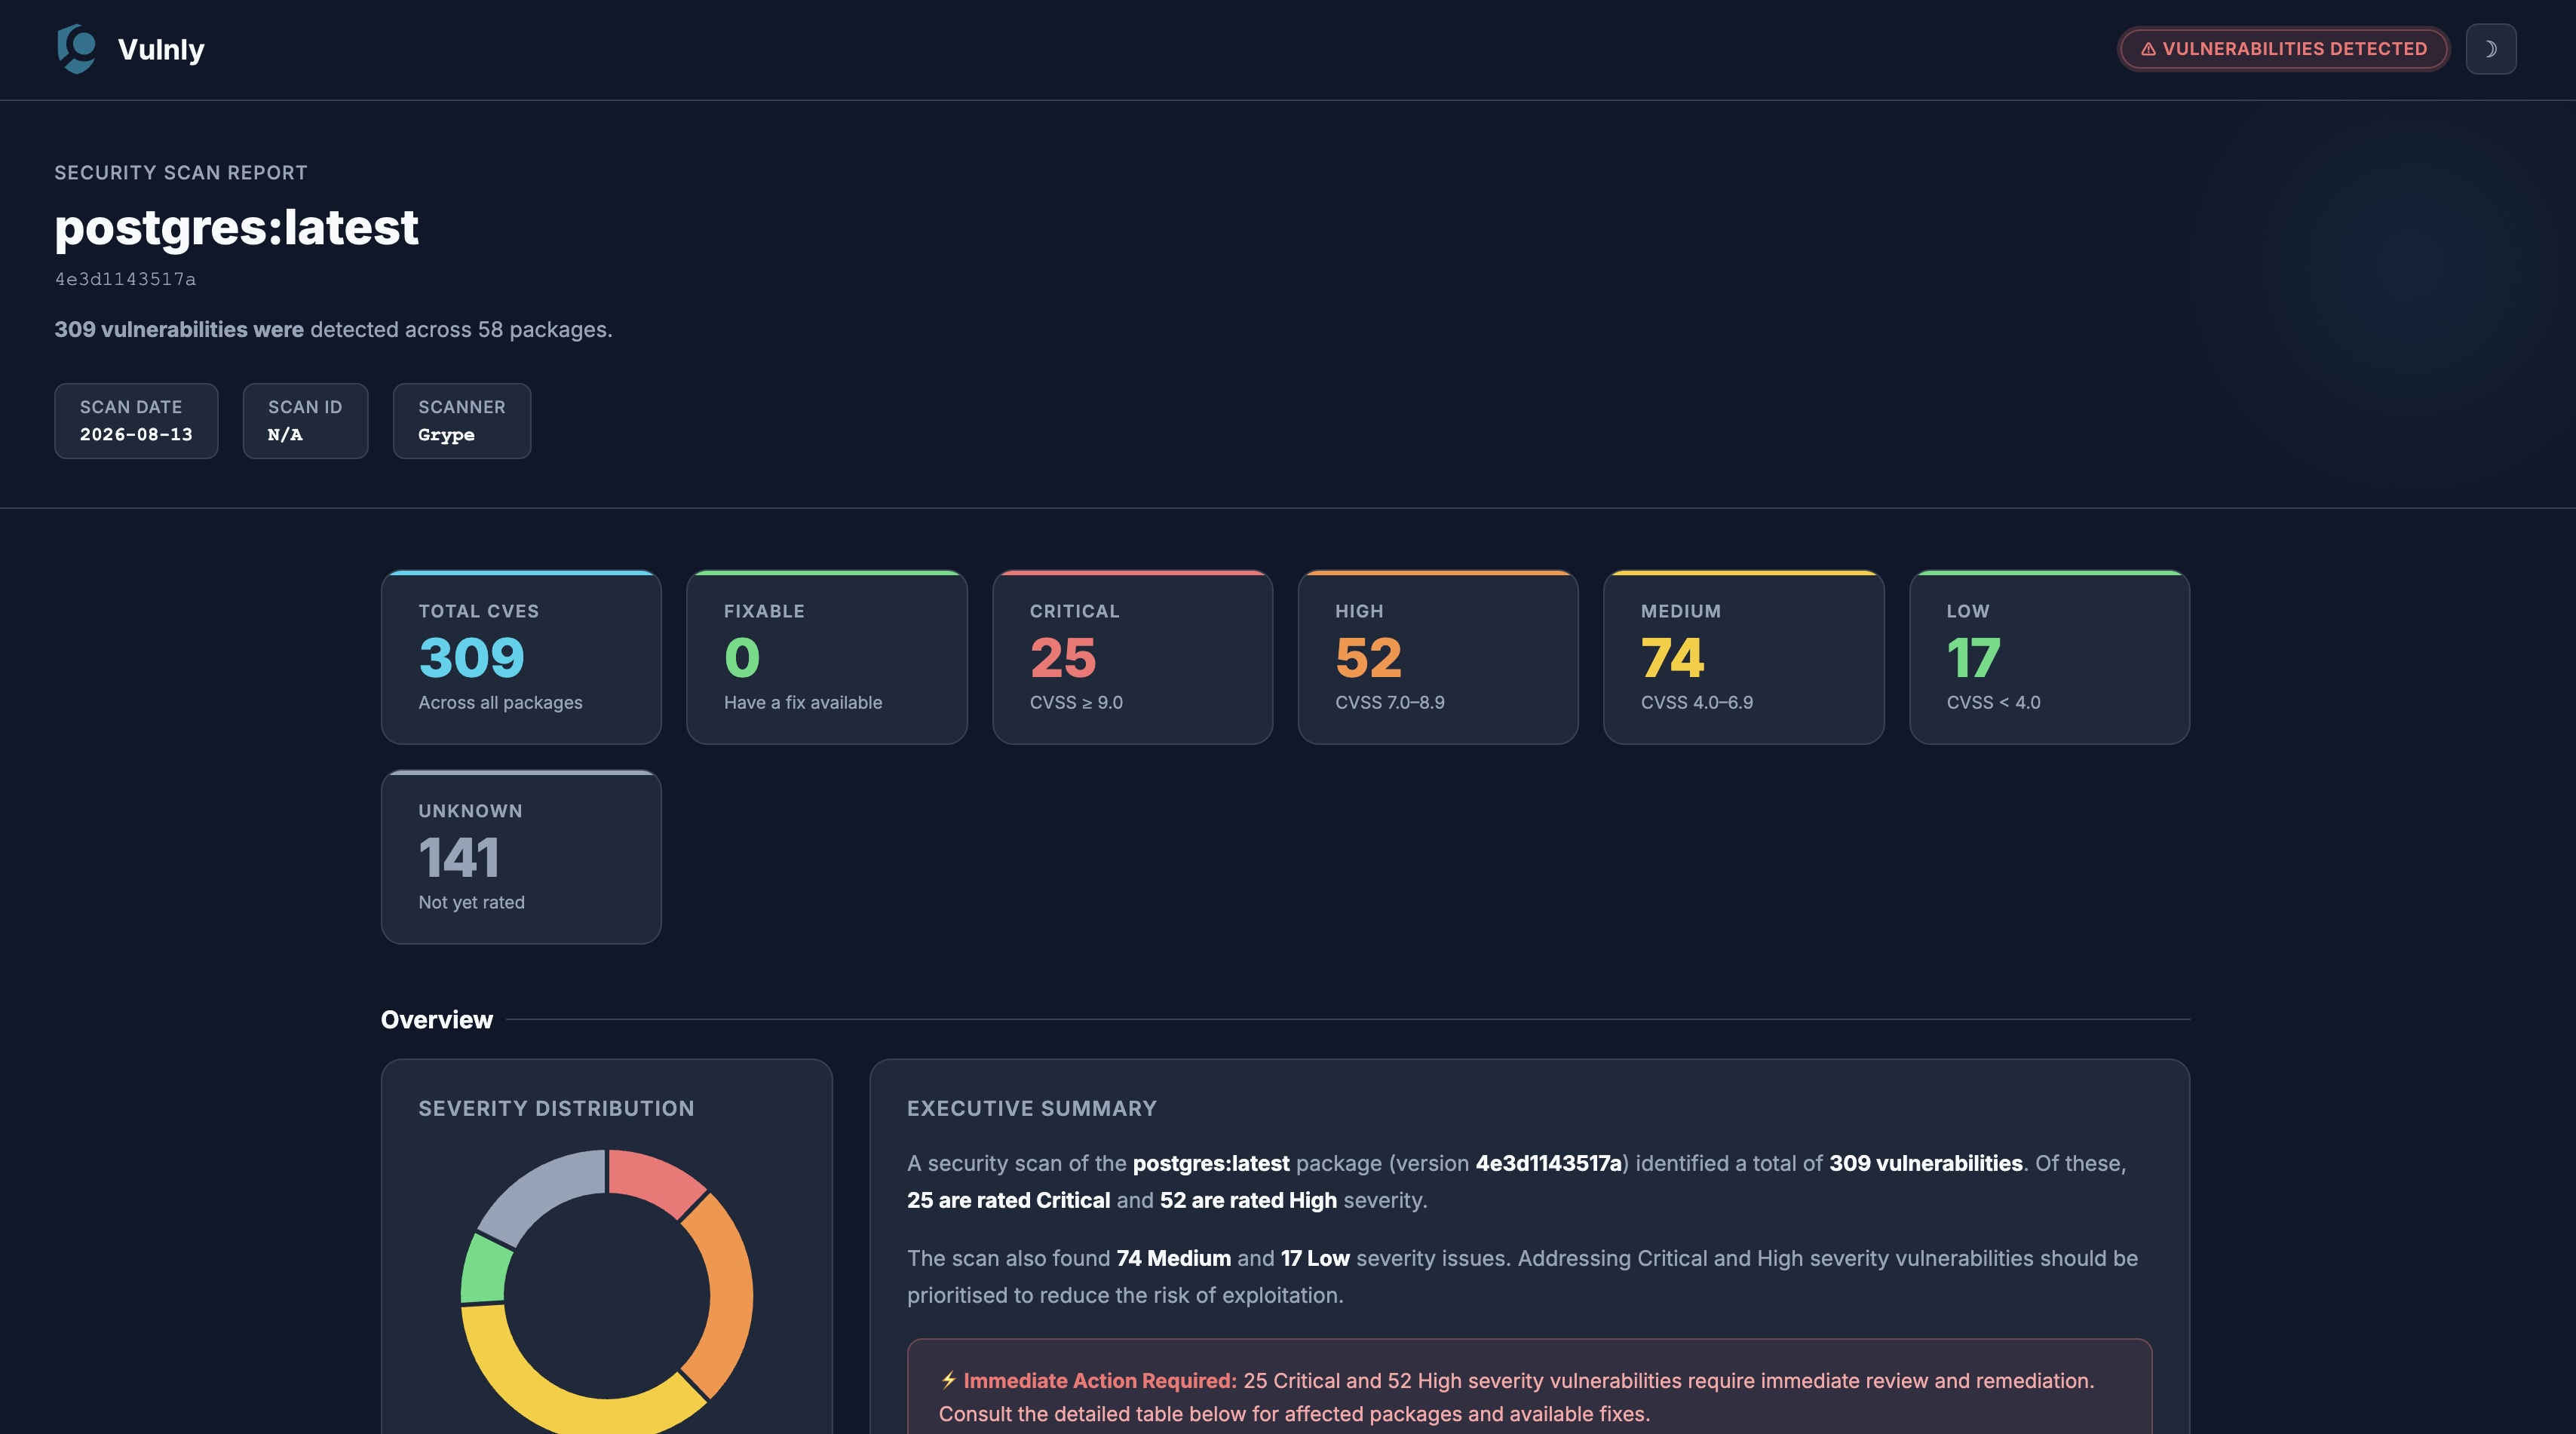The image size is (2576, 1434).
Task: Click the Scan ID N/A chip
Action: pos(305,421)
